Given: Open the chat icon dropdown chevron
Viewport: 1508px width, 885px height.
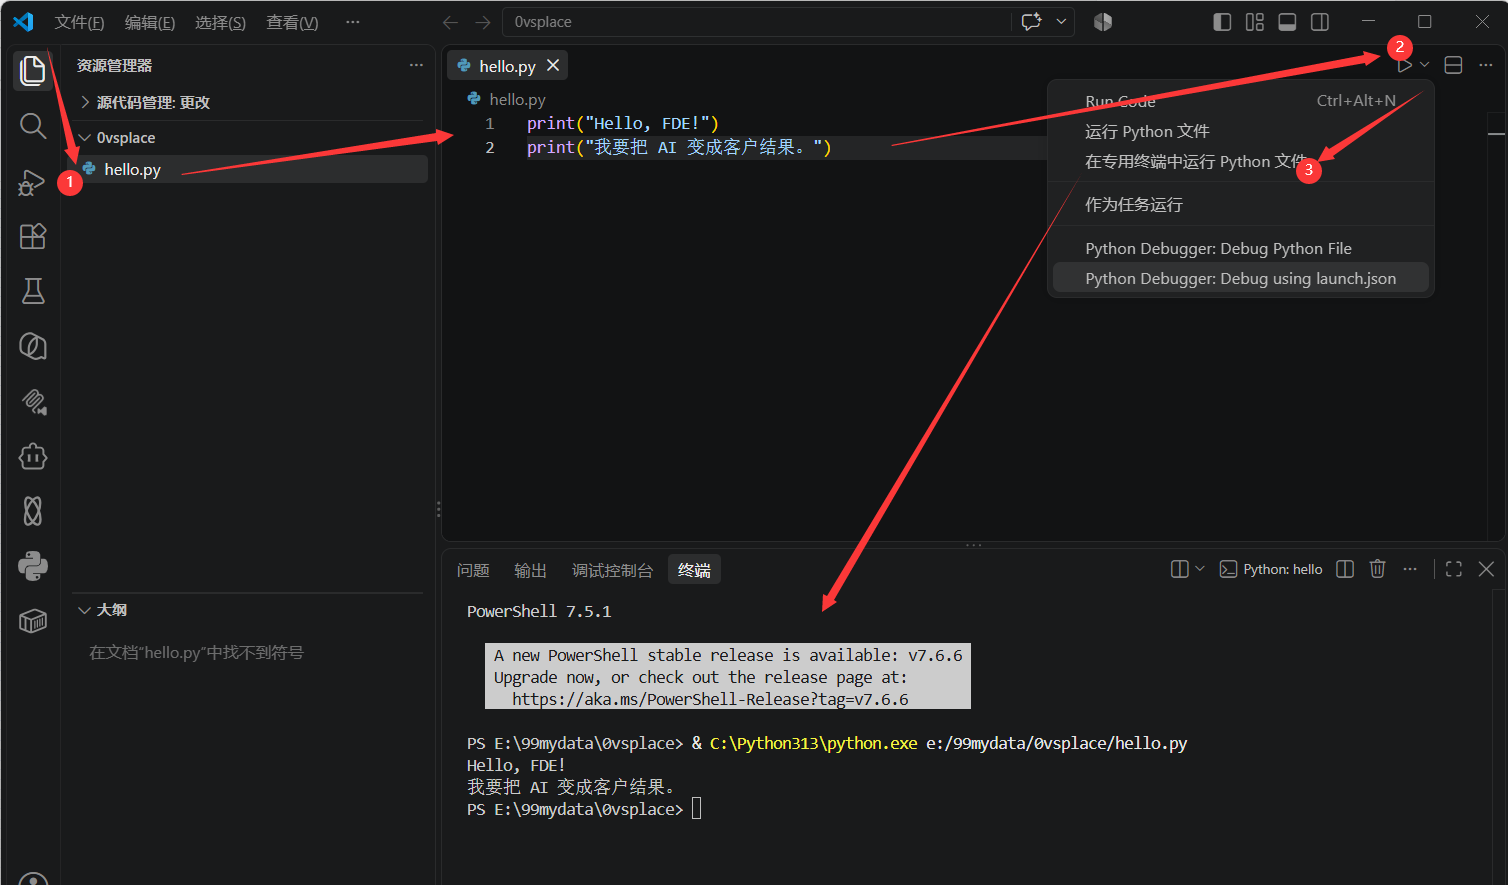Looking at the screenshot, I should tap(1061, 22).
